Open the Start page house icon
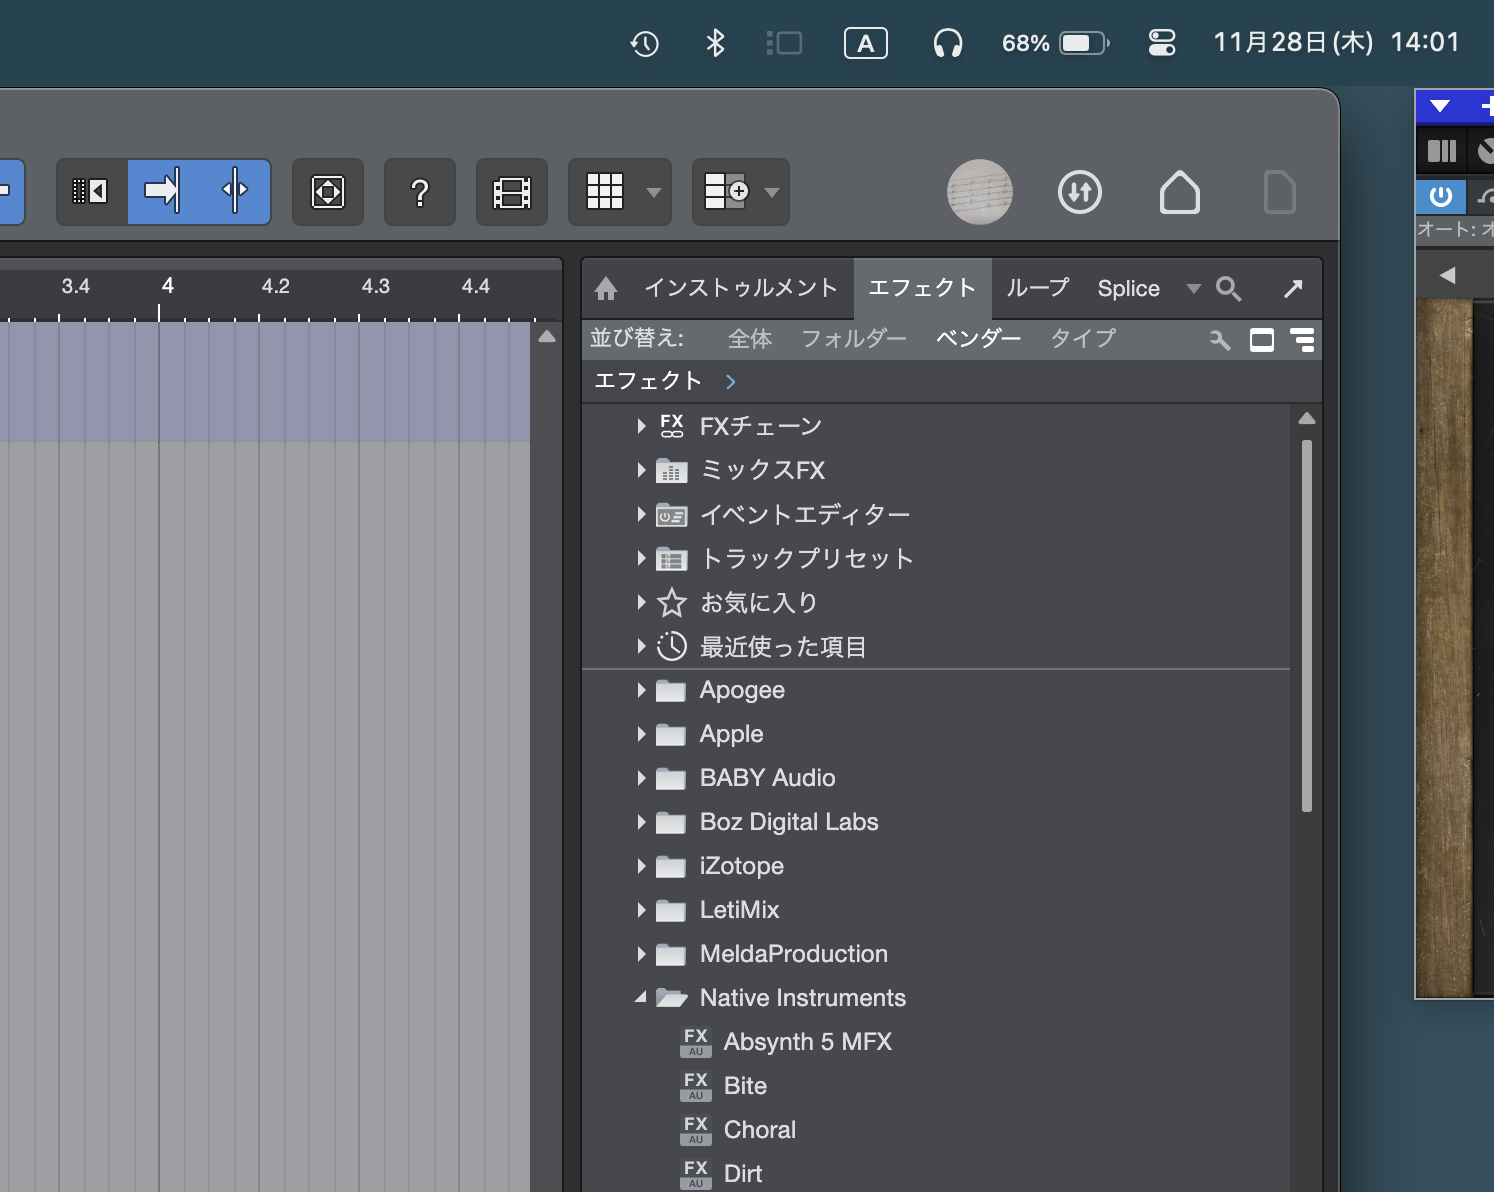1494x1192 pixels. click(1179, 192)
